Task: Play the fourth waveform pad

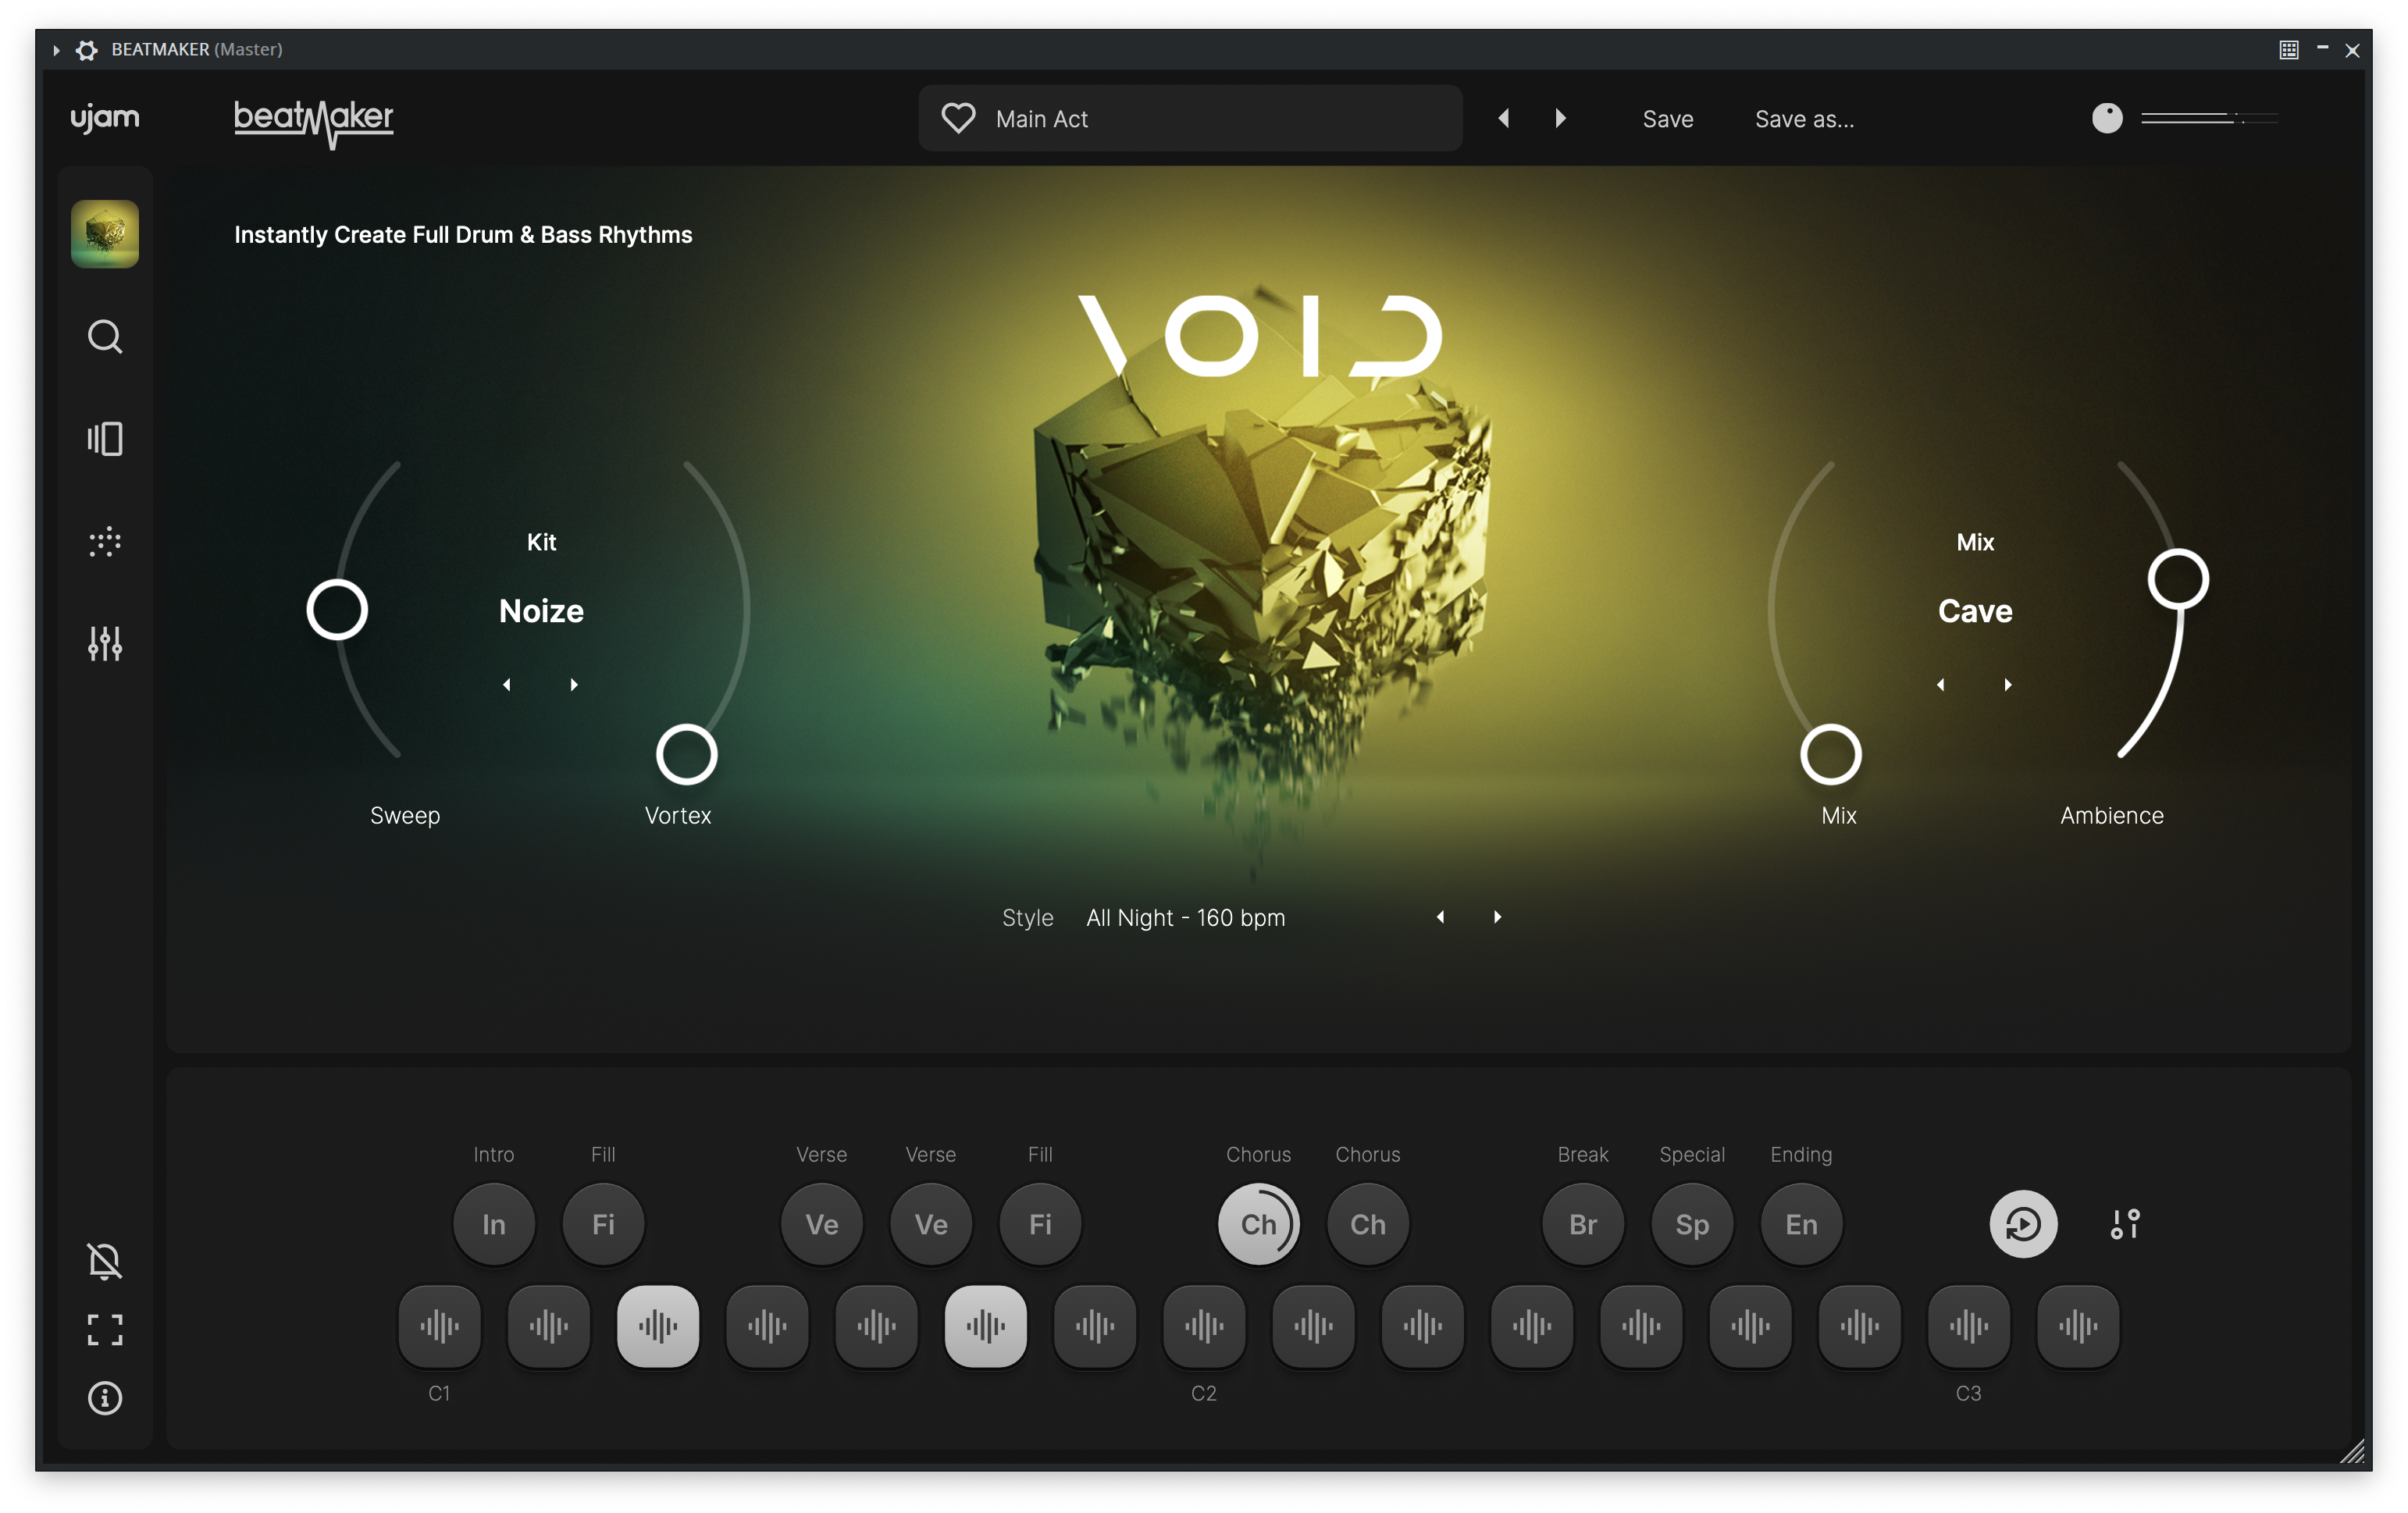Action: [767, 1327]
